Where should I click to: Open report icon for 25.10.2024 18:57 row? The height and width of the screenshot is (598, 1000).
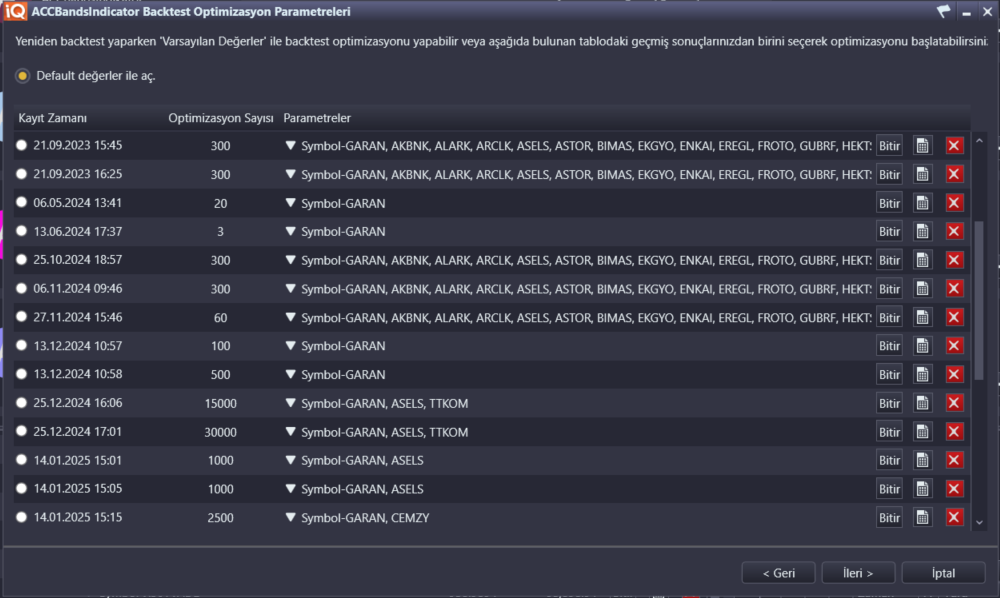(x=922, y=260)
